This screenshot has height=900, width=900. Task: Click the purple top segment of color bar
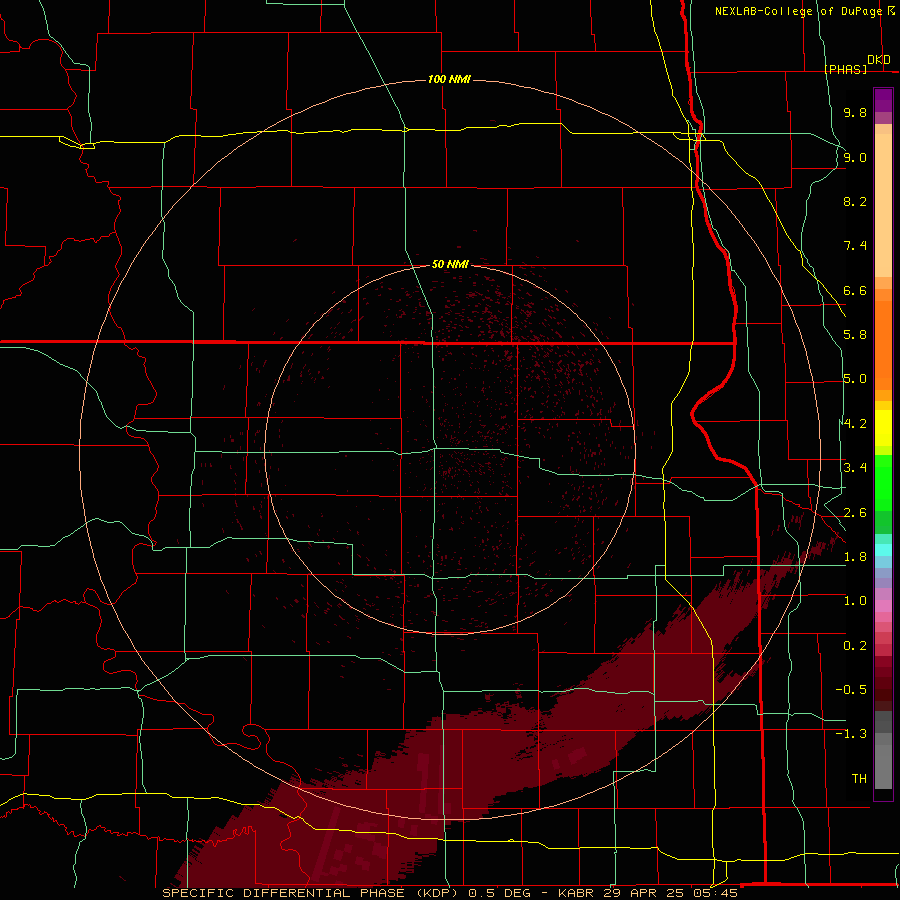883,100
